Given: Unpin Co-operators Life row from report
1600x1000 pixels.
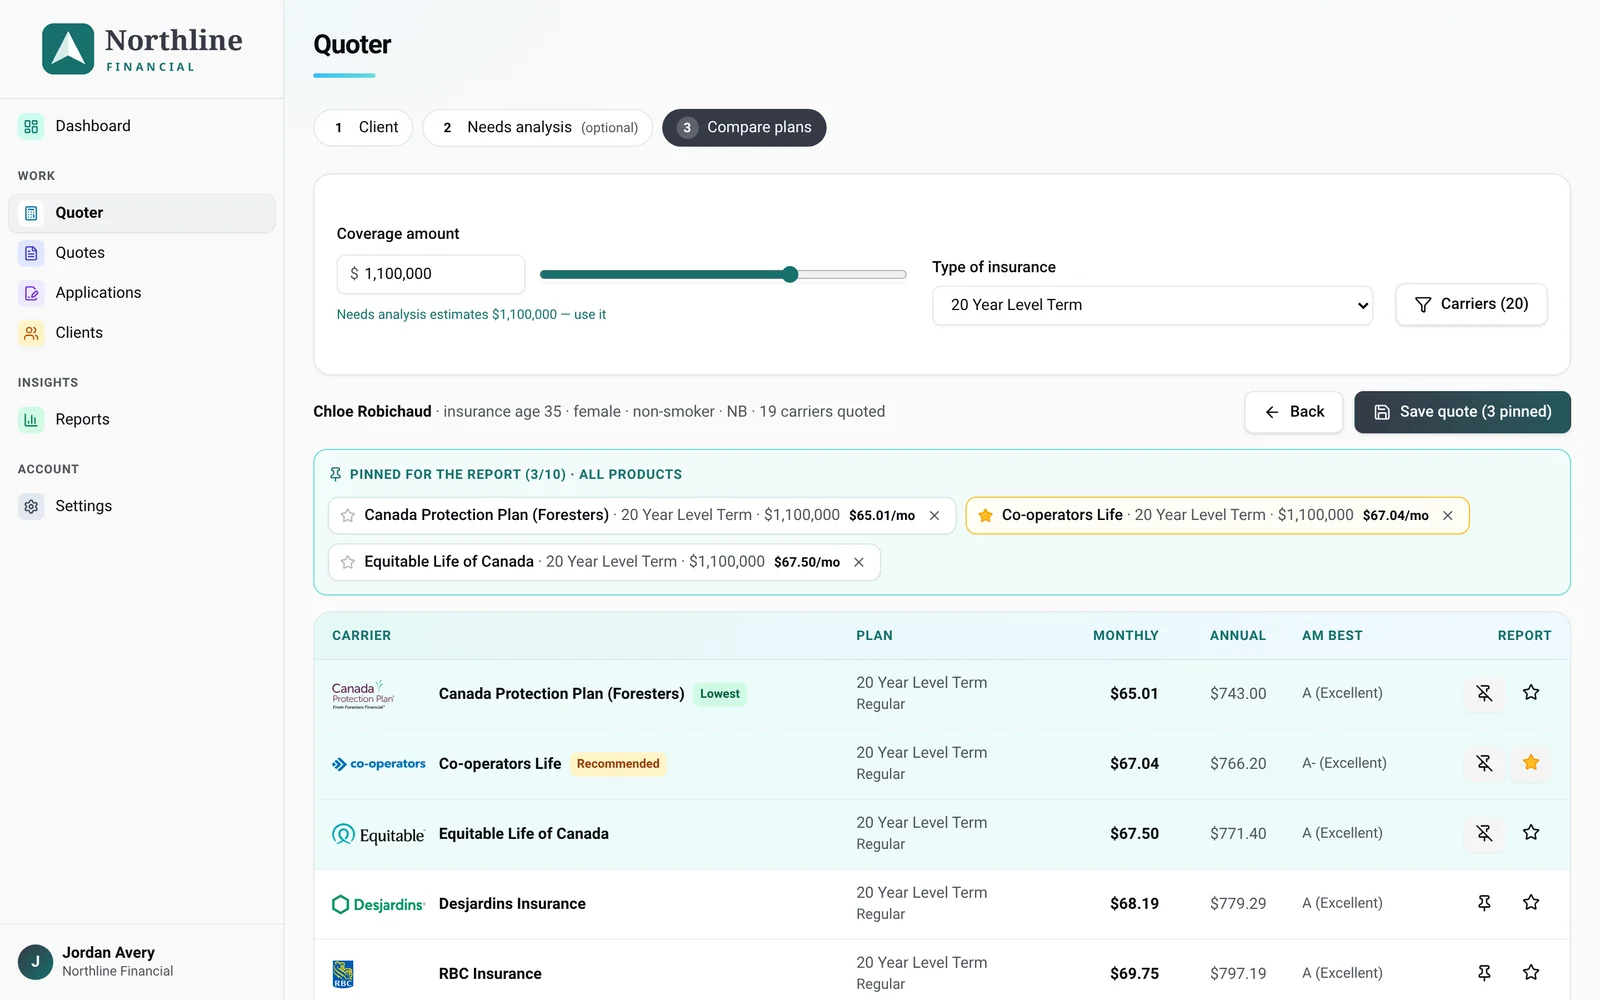Looking at the screenshot, I should coord(1484,763).
